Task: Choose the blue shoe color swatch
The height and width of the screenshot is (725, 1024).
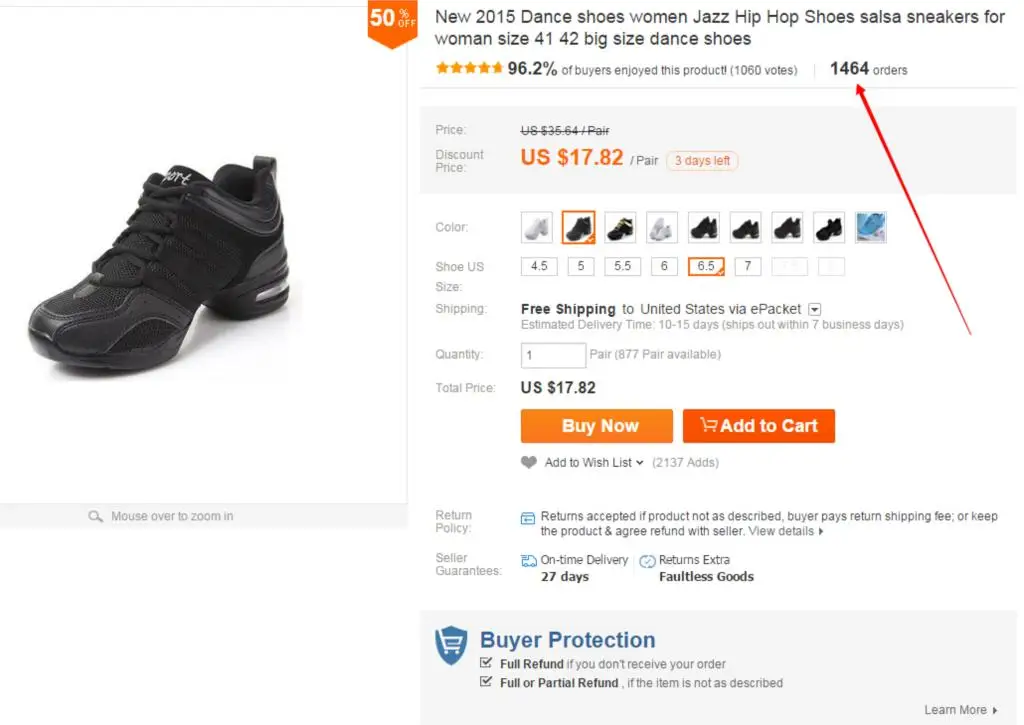Action: point(871,227)
